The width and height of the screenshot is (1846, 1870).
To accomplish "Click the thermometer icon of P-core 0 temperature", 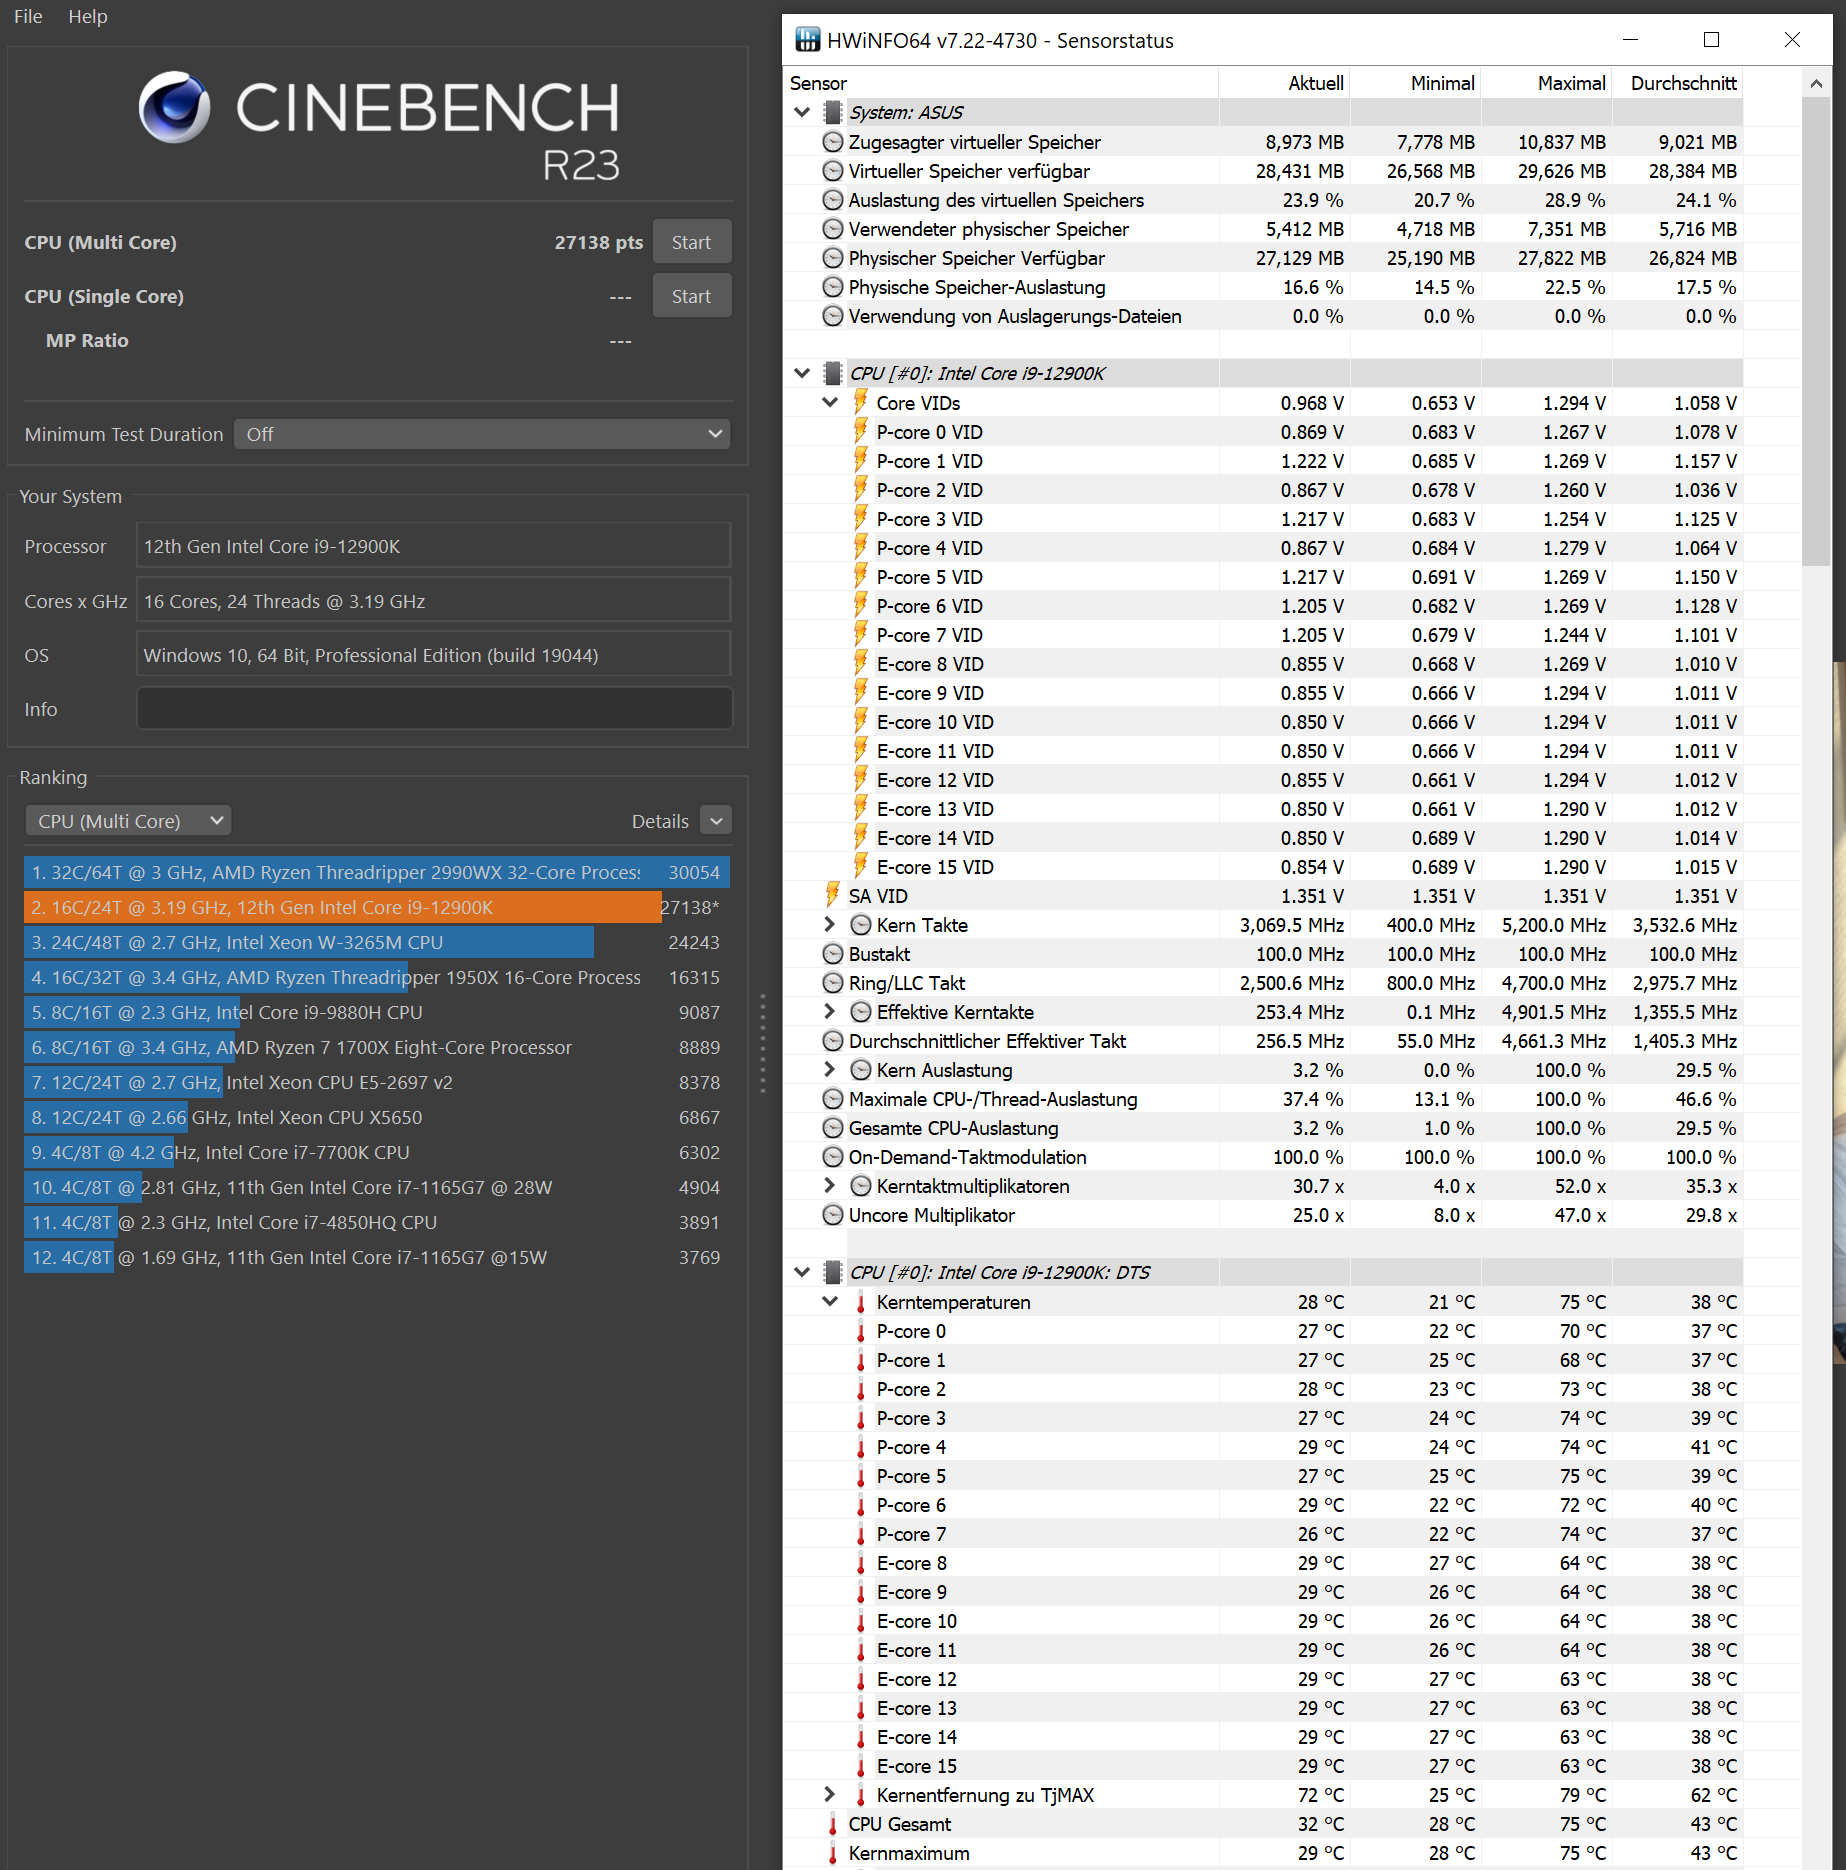I will (x=860, y=1331).
